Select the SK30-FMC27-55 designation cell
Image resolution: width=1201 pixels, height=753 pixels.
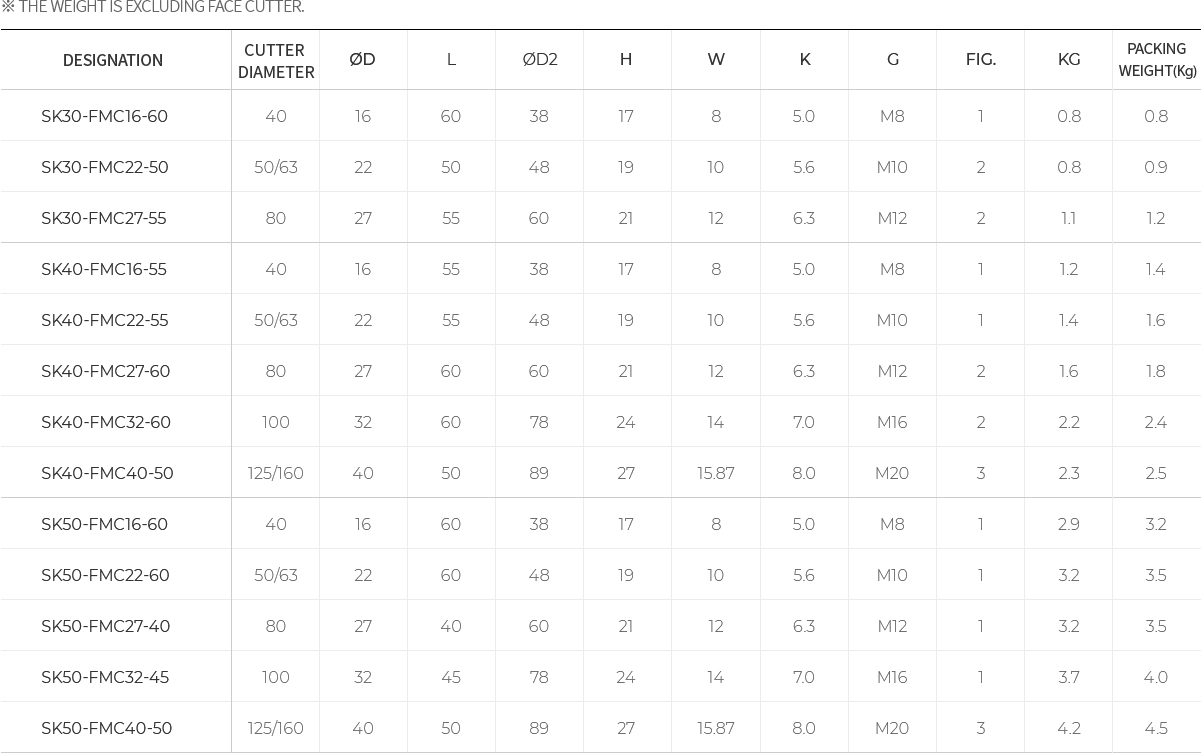pos(104,218)
